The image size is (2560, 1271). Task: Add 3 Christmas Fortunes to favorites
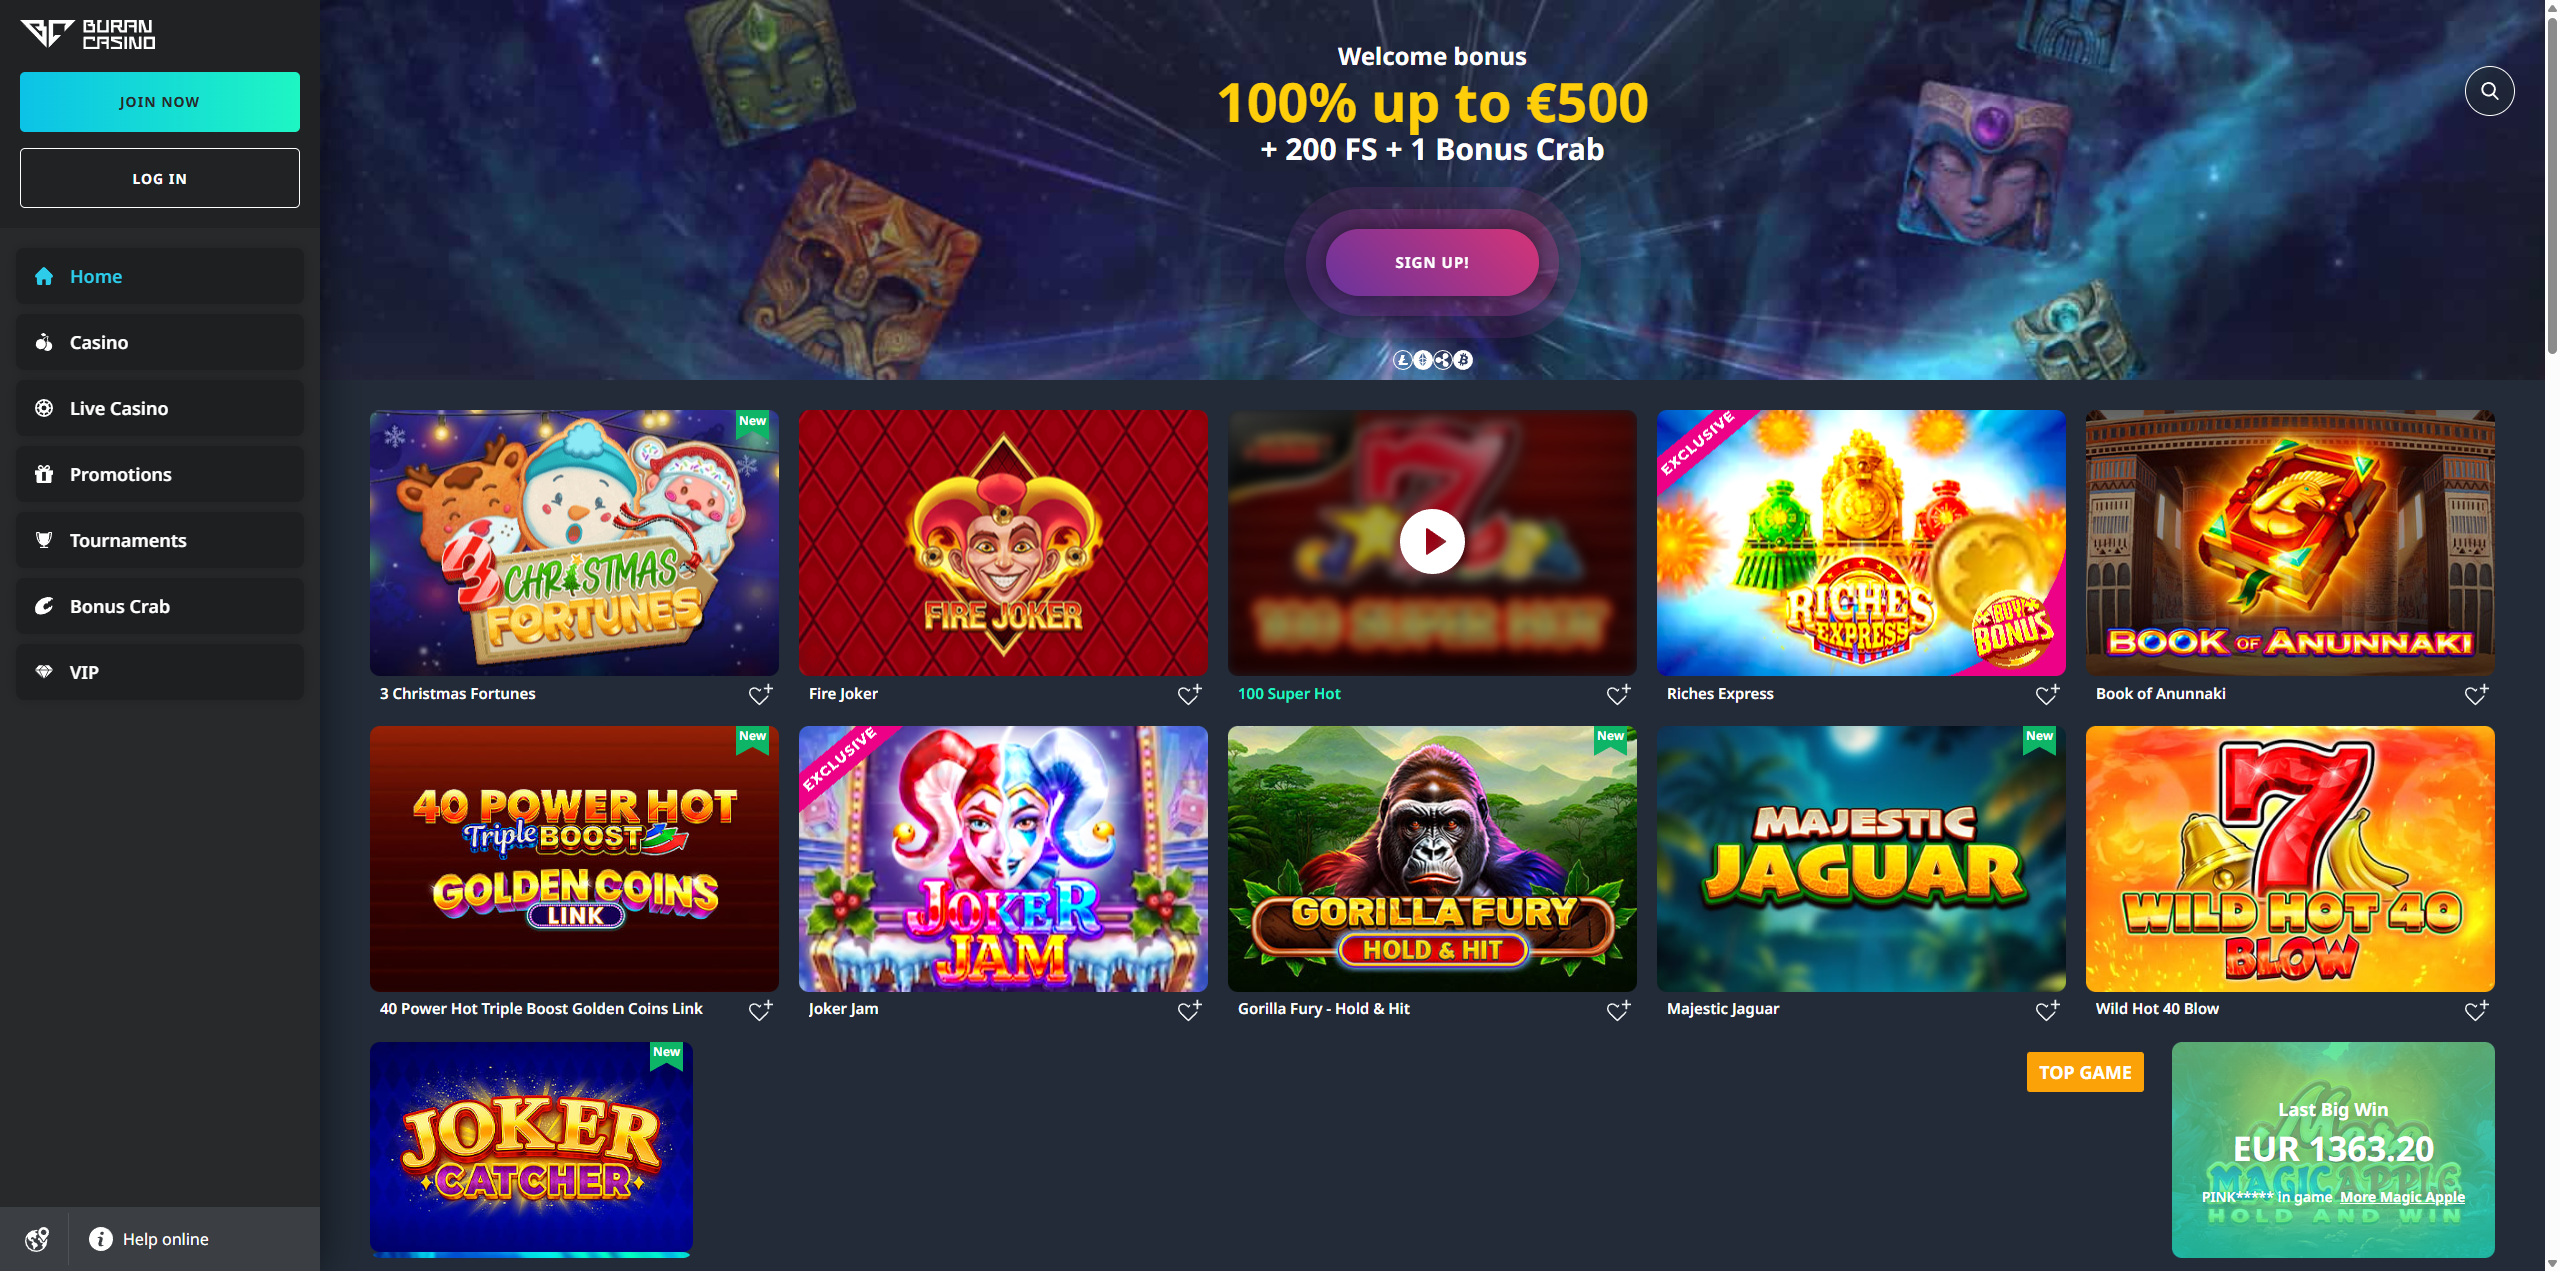760,694
